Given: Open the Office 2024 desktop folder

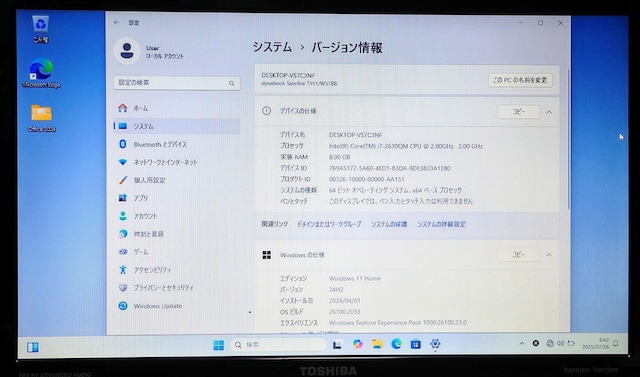Looking at the screenshot, I should (42, 118).
